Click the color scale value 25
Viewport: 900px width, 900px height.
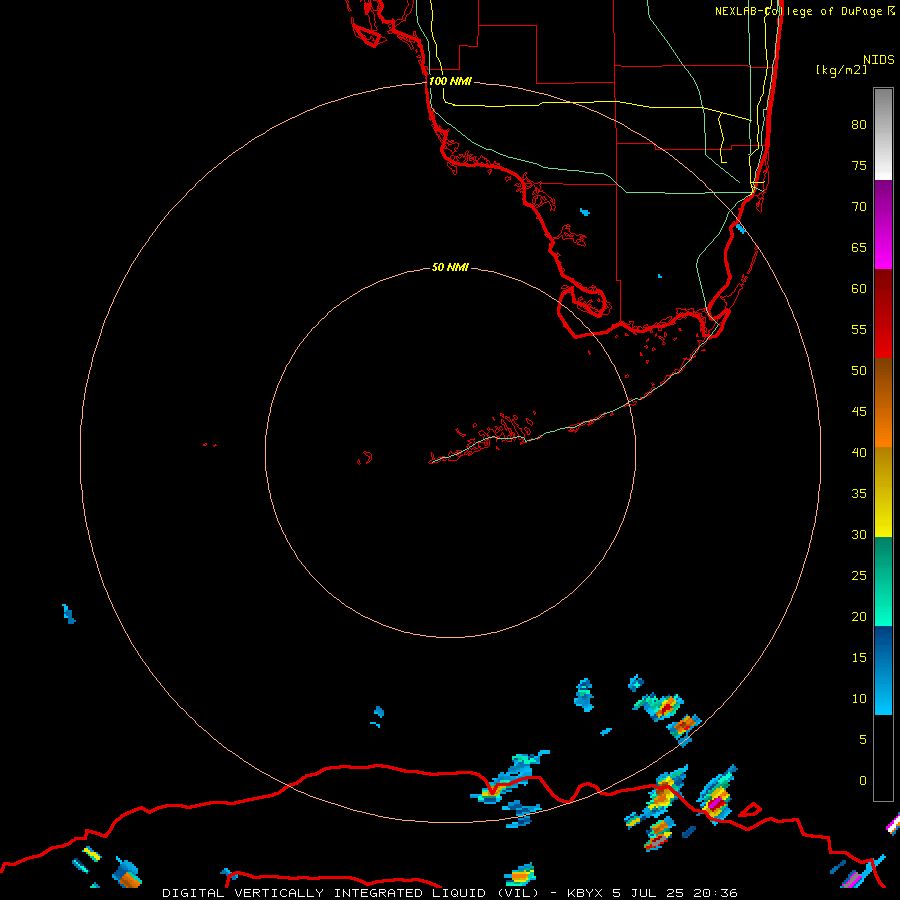(x=859, y=576)
